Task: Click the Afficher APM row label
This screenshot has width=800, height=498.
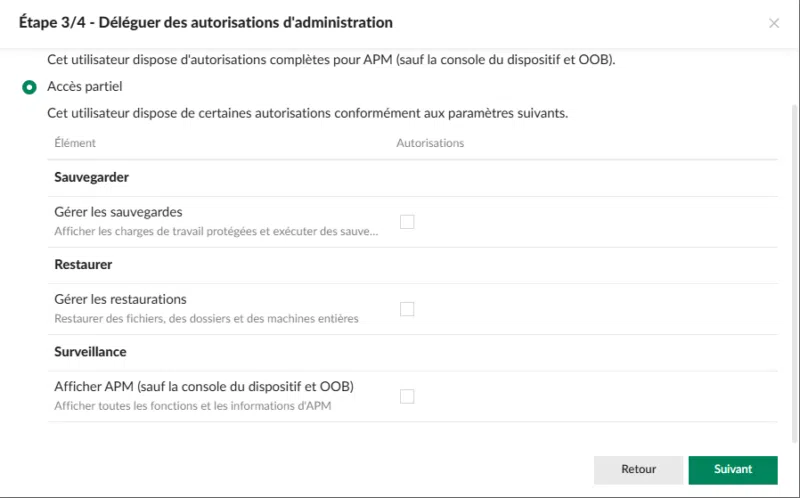Action: click(x=204, y=386)
